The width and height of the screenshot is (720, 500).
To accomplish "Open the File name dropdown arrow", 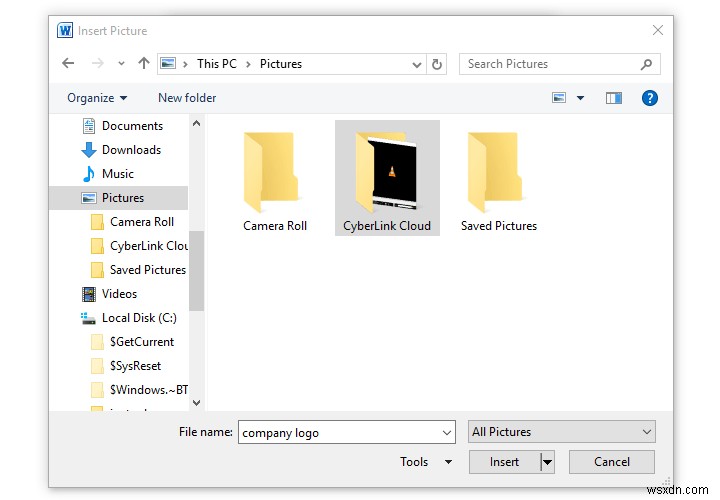I will click(446, 433).
